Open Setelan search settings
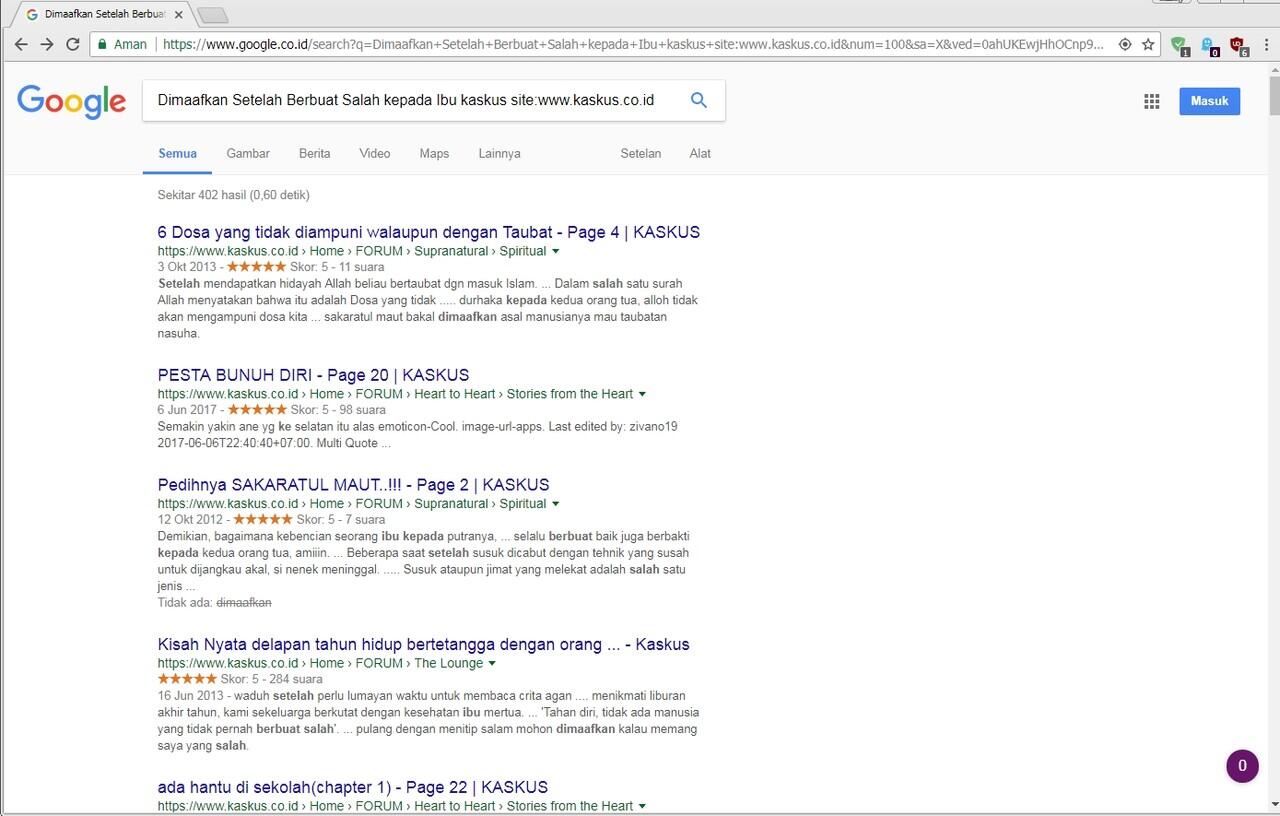The image size is (1280, 816). [641, 153]
